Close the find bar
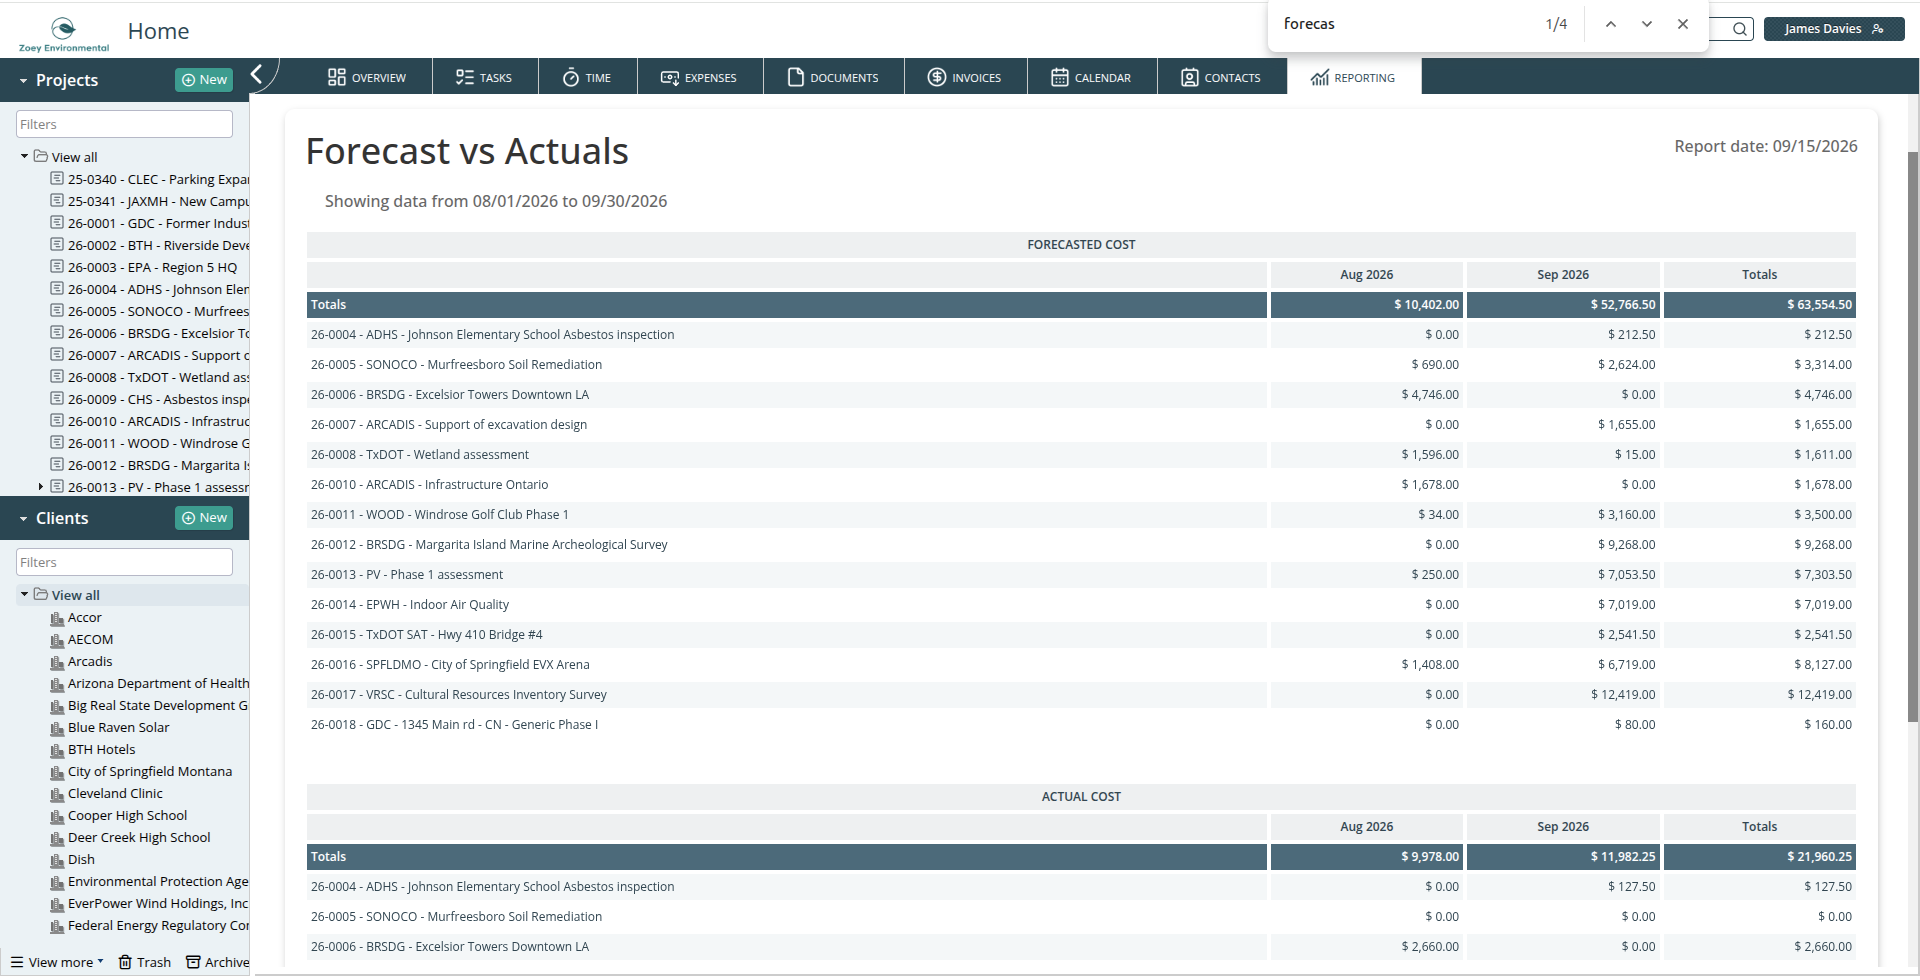Screen dimensions: 1920x980 [x=1683, y=24]
